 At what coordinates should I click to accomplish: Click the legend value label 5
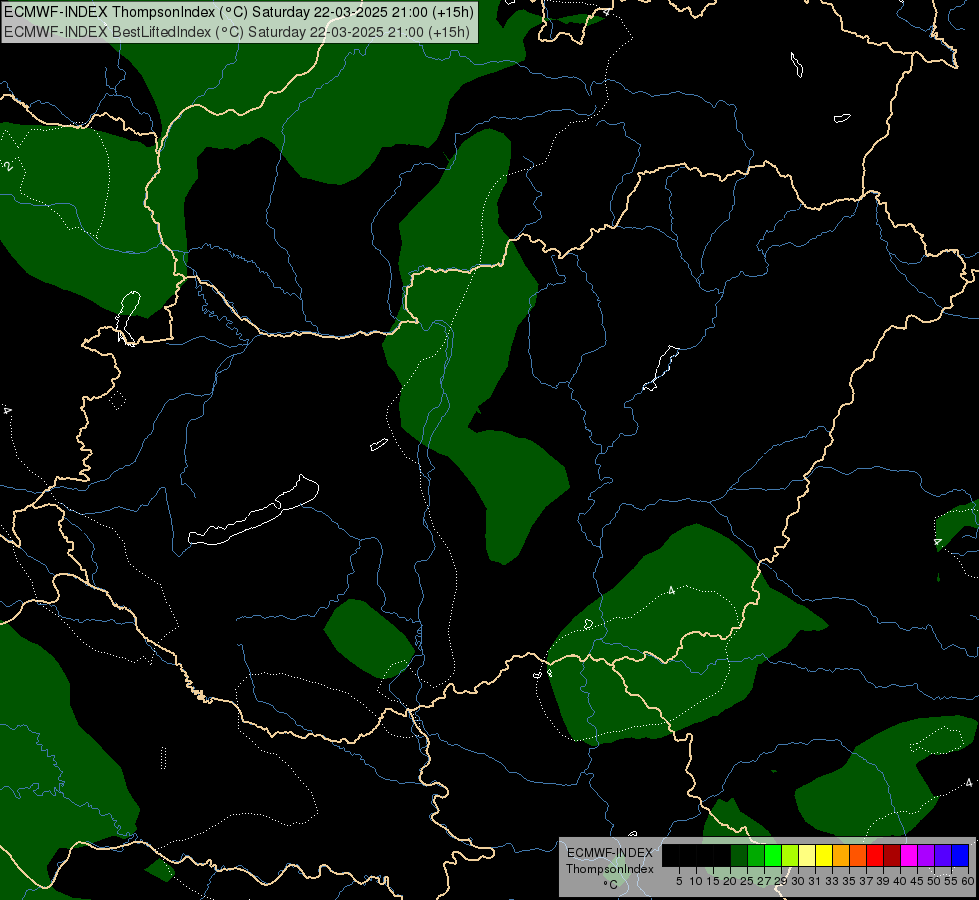pos(679,881)
